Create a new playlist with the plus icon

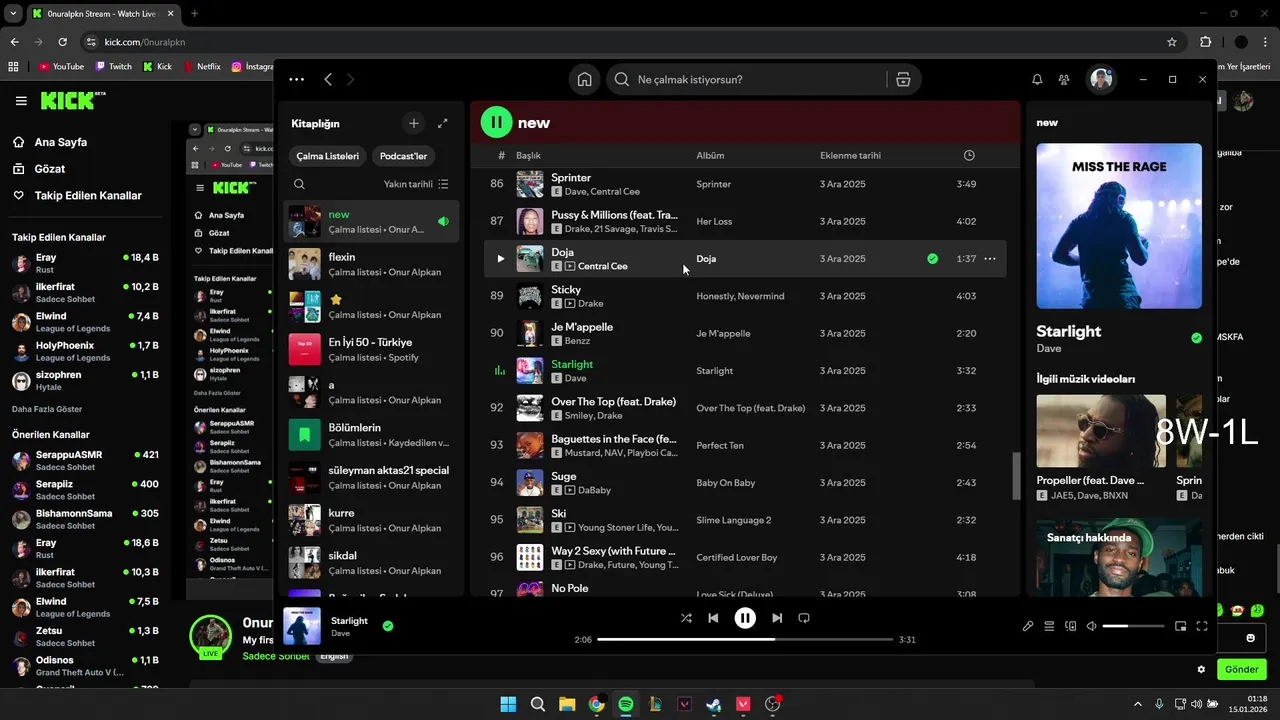click(x=414, y=123)
